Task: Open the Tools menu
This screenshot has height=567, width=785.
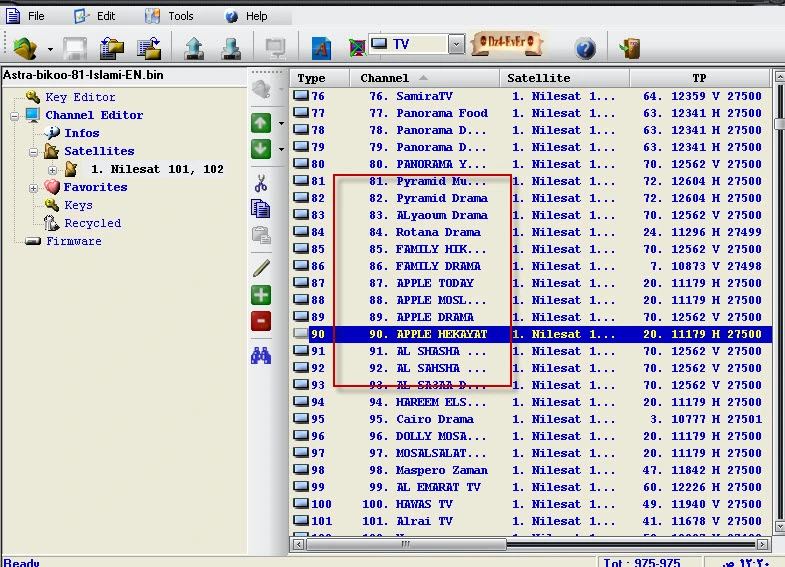Action: click(x=169, y=16)
